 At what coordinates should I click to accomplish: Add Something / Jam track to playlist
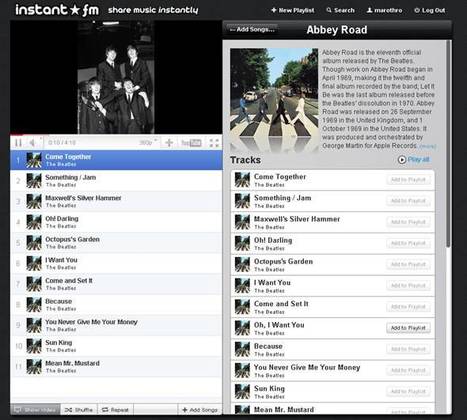(x=408, y=201)
